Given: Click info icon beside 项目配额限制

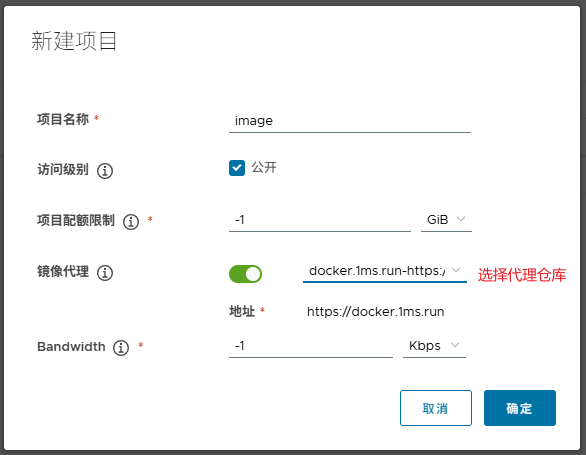Looking at the screenshot, I should point(131,222).
